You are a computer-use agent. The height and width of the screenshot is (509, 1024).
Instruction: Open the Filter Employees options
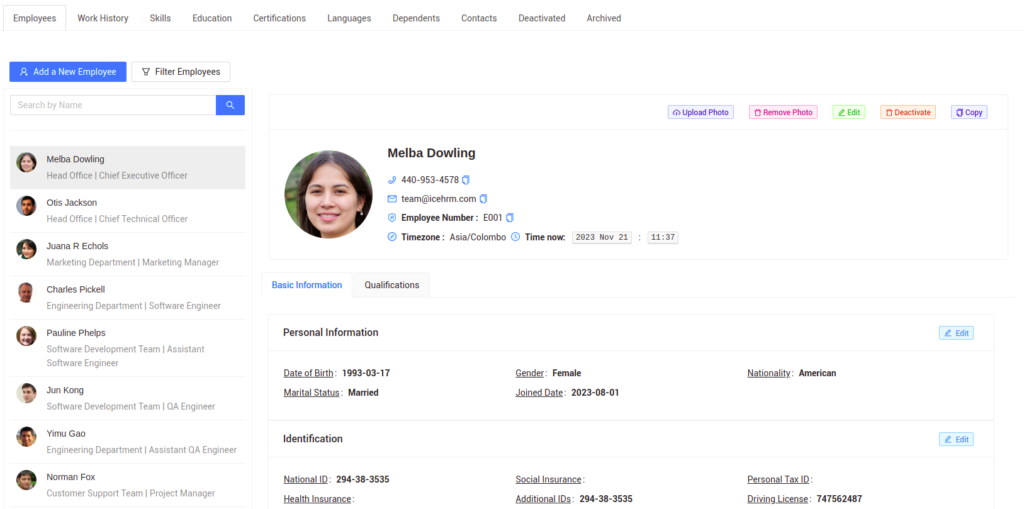[x=181, y=72]
